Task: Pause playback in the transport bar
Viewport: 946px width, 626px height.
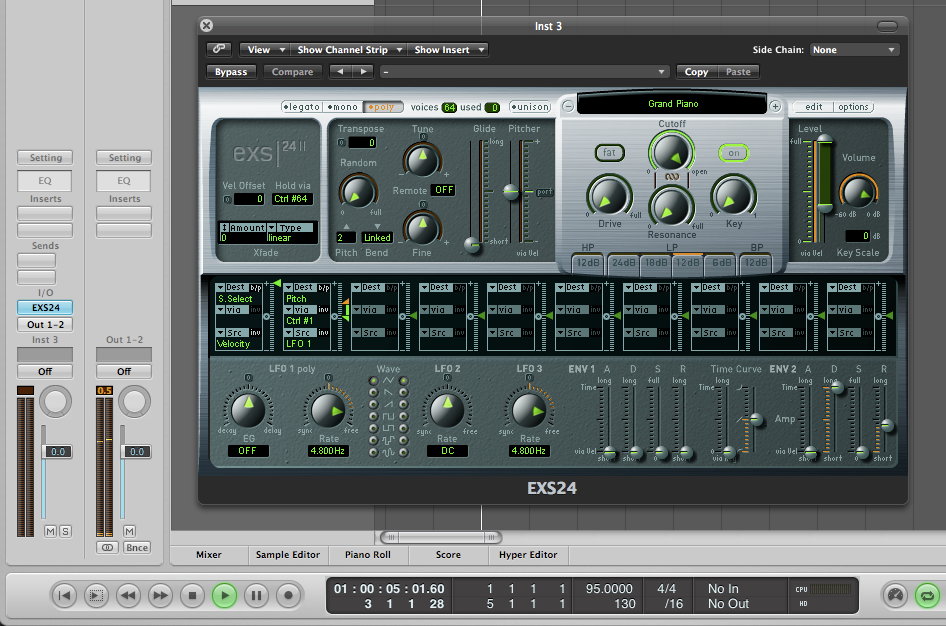Action: 256,596
